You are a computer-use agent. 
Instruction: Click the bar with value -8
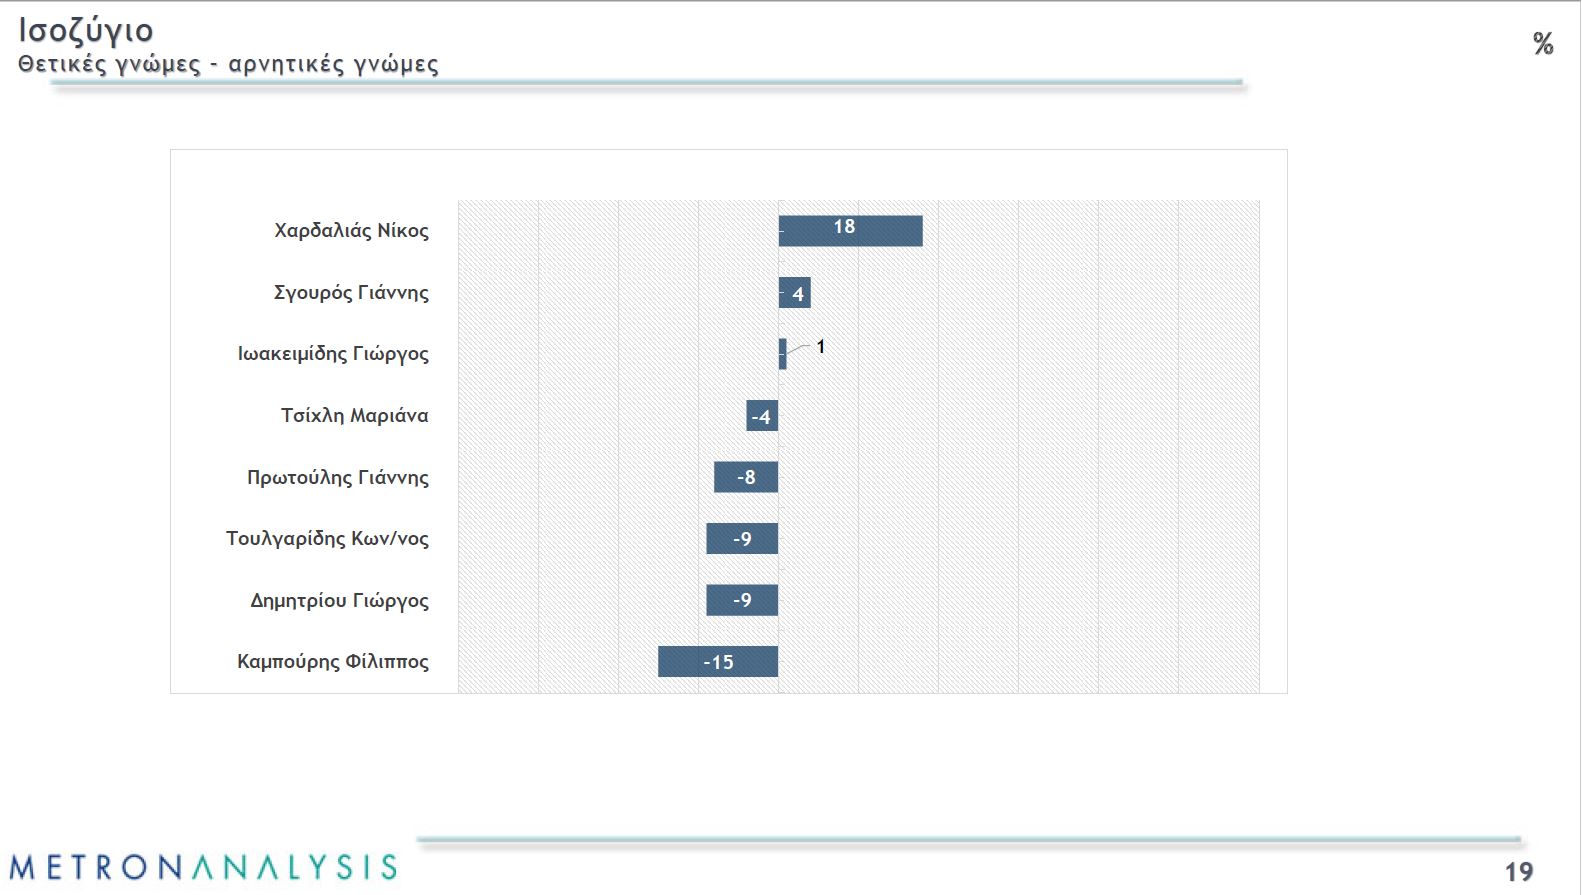[x=745, y=477]
